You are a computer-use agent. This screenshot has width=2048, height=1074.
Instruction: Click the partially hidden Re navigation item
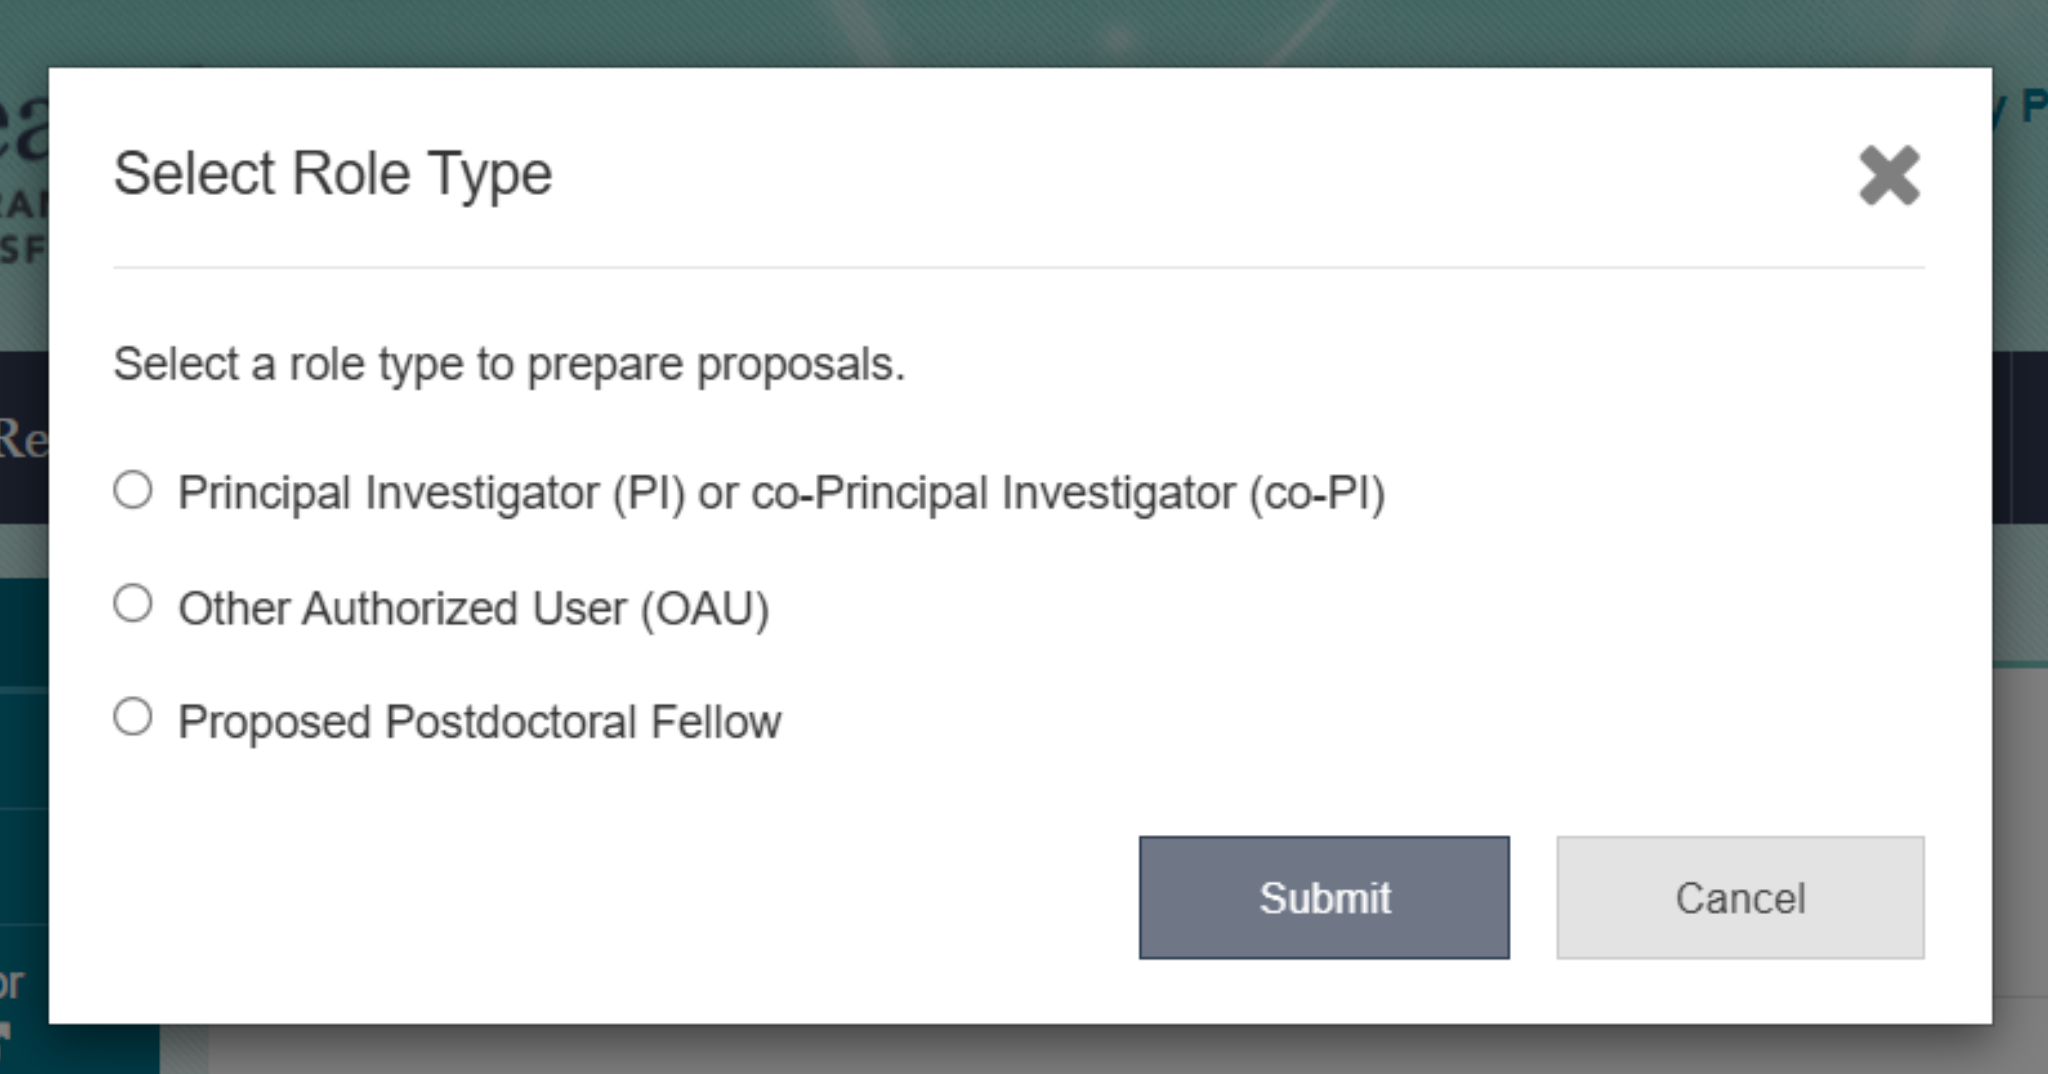coord(23,439)
